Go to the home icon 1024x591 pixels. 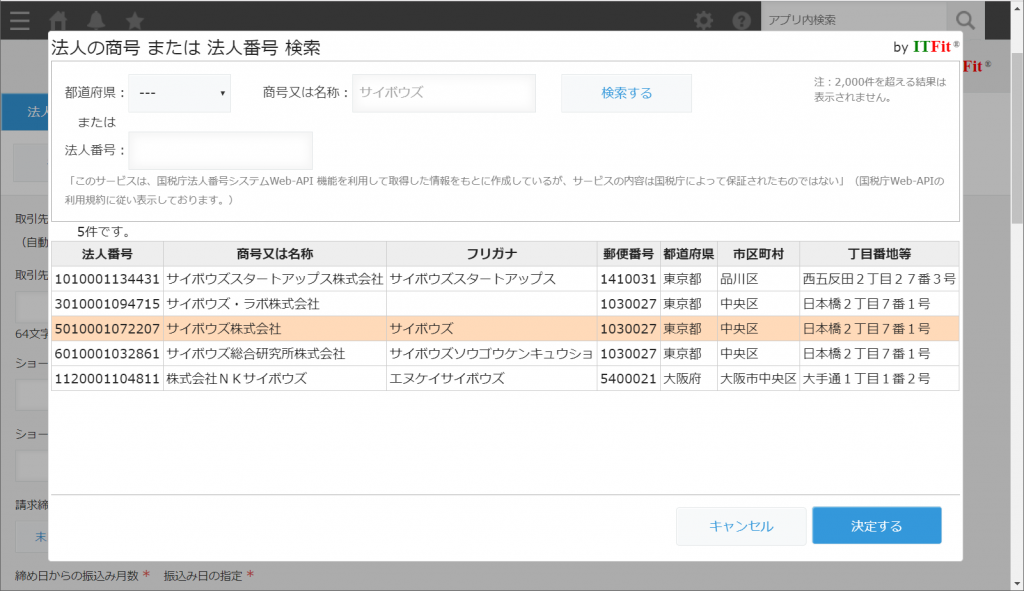pos(59,20)
